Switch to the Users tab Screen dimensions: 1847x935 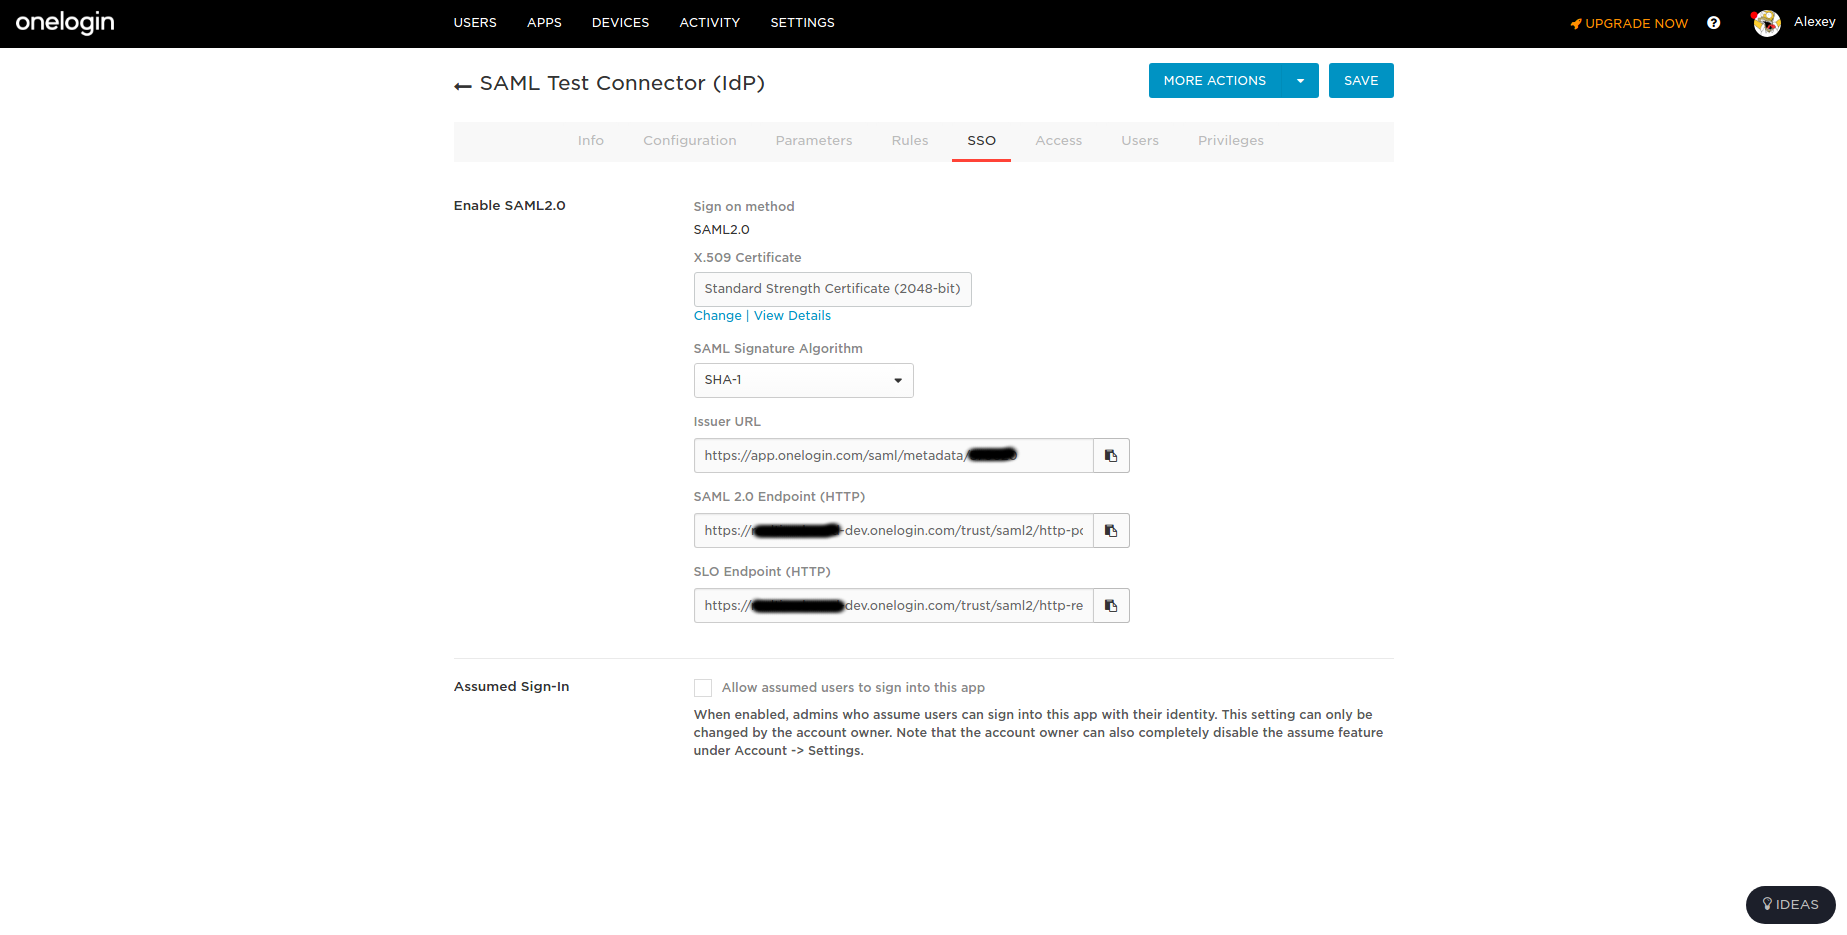[x=1139, y=141]
